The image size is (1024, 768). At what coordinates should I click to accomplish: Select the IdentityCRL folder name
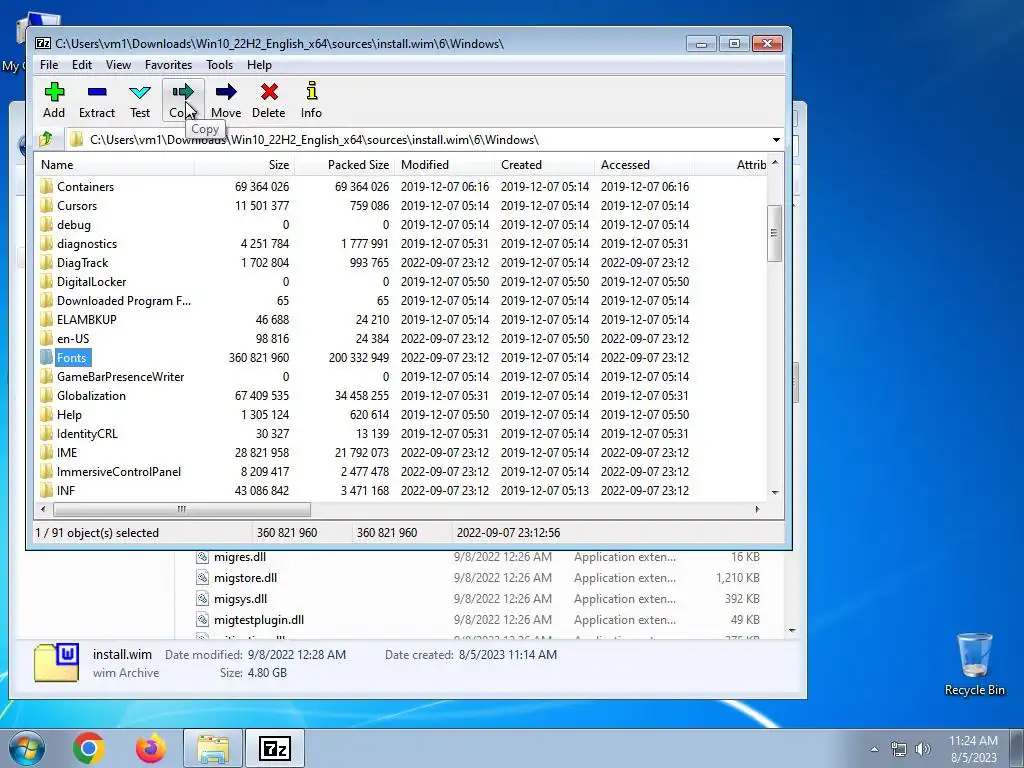(87, 433)
